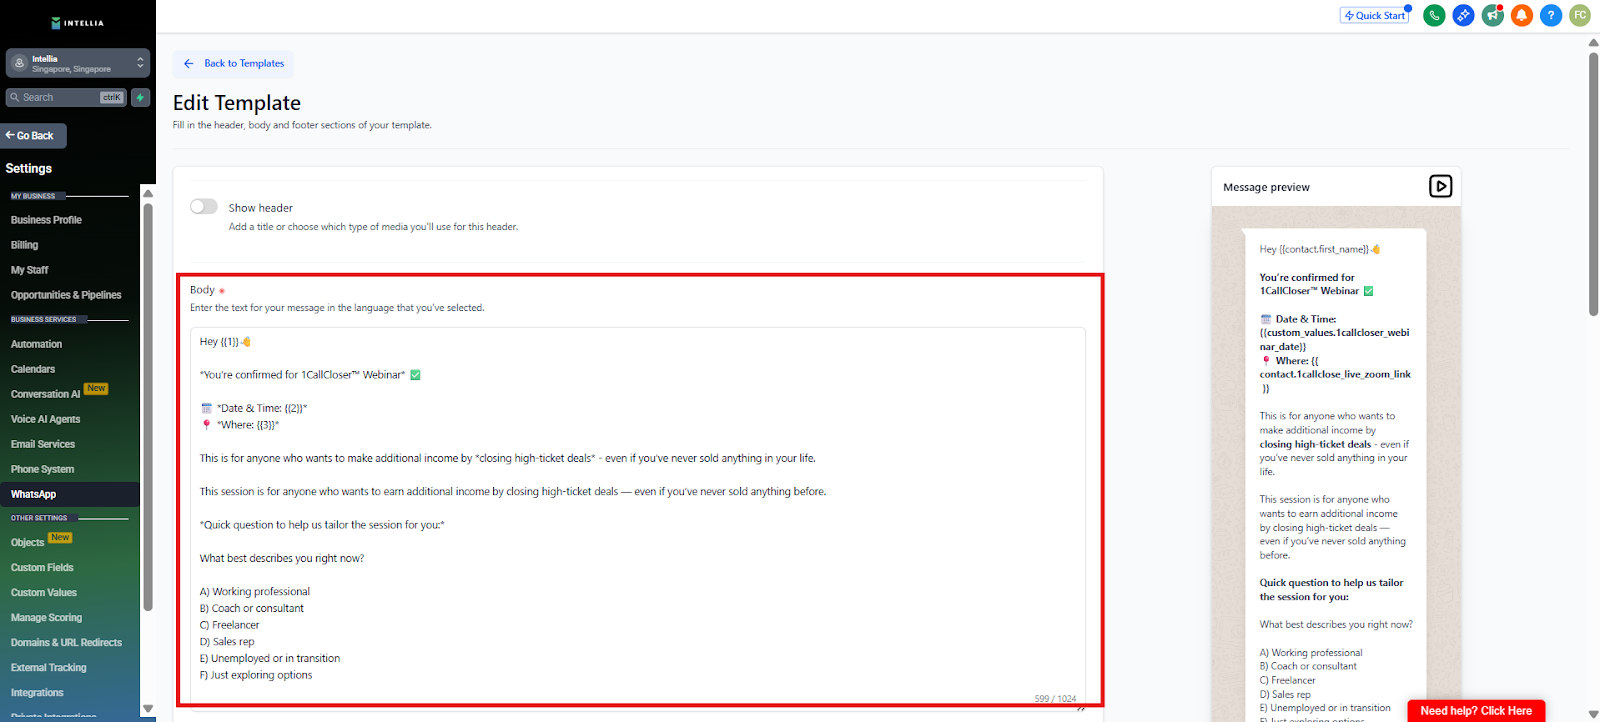Open the orange bell notifications icon

tap(1522, 15)
